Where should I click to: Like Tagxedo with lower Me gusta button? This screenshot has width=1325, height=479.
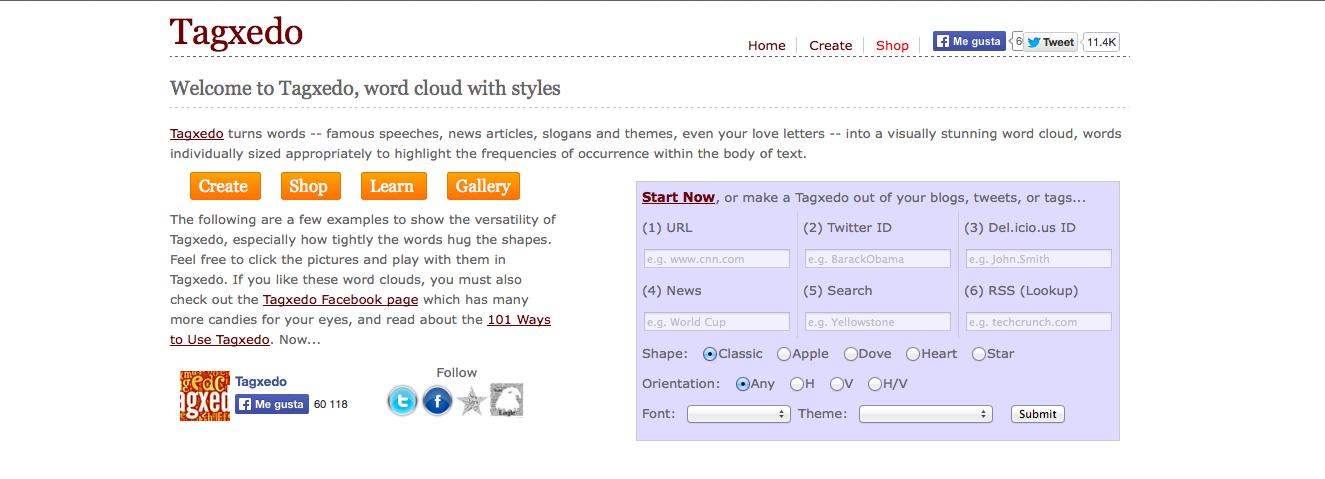[x=272, y=404]
